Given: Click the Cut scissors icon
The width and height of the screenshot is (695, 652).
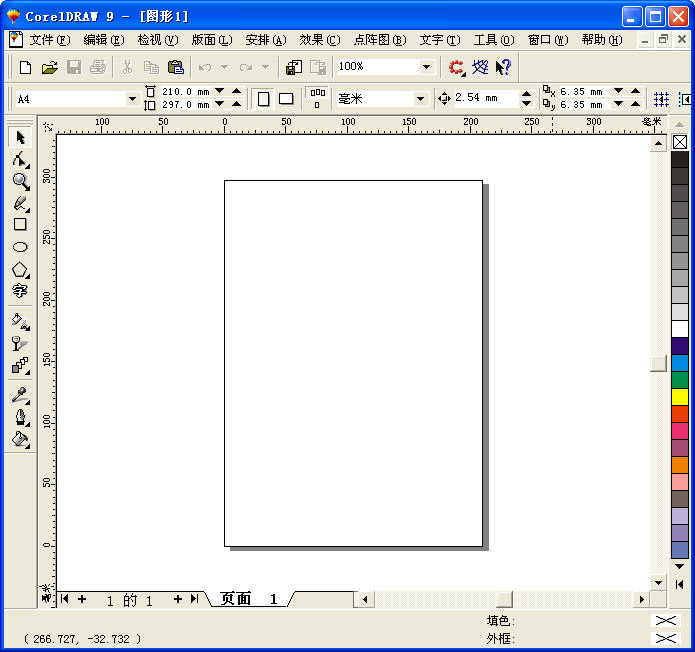Looking at the screenshot, I should 127,67.
